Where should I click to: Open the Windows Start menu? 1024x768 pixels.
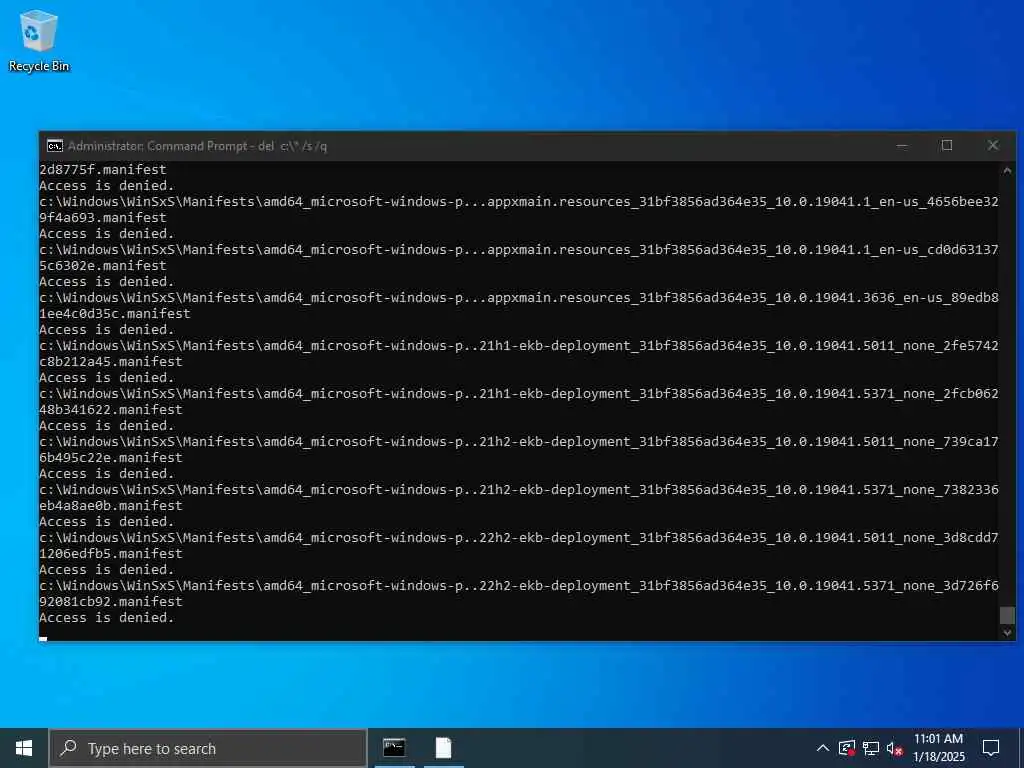24,748
